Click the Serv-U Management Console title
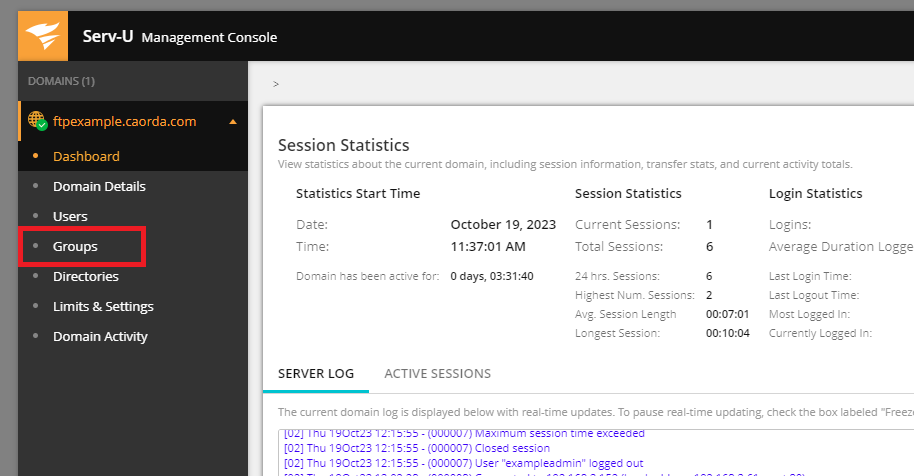The height and width of the screenshot is (476, 914). tap(180, 37)
